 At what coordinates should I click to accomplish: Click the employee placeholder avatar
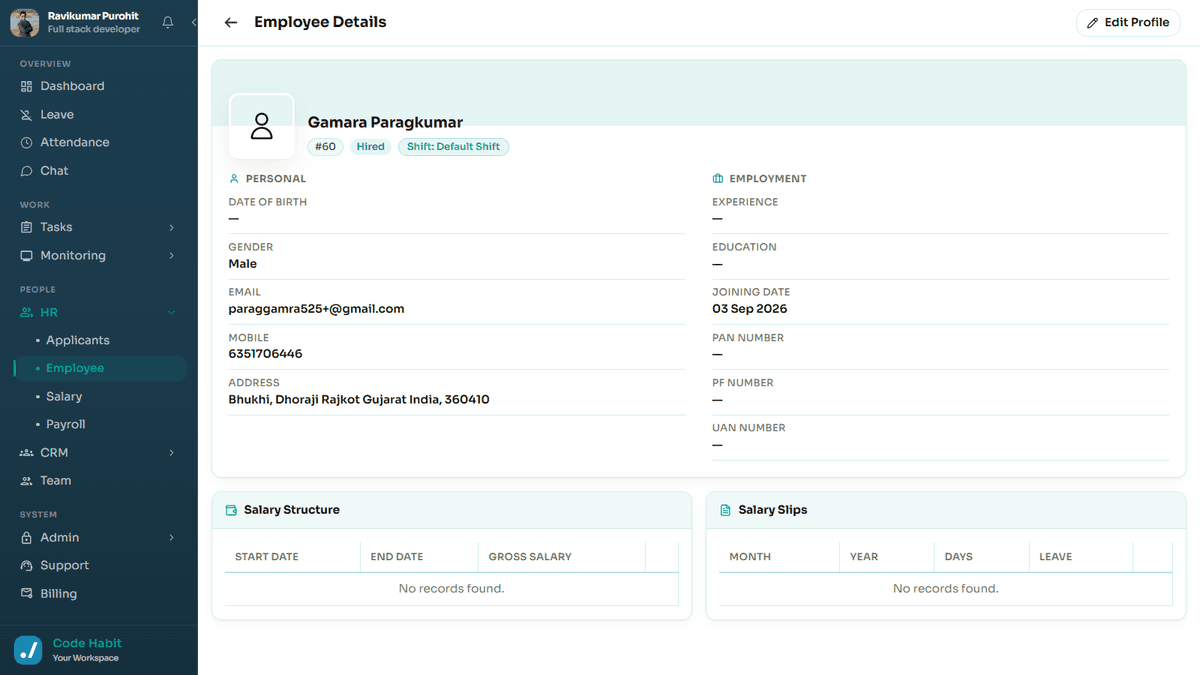tap(262, 126)
